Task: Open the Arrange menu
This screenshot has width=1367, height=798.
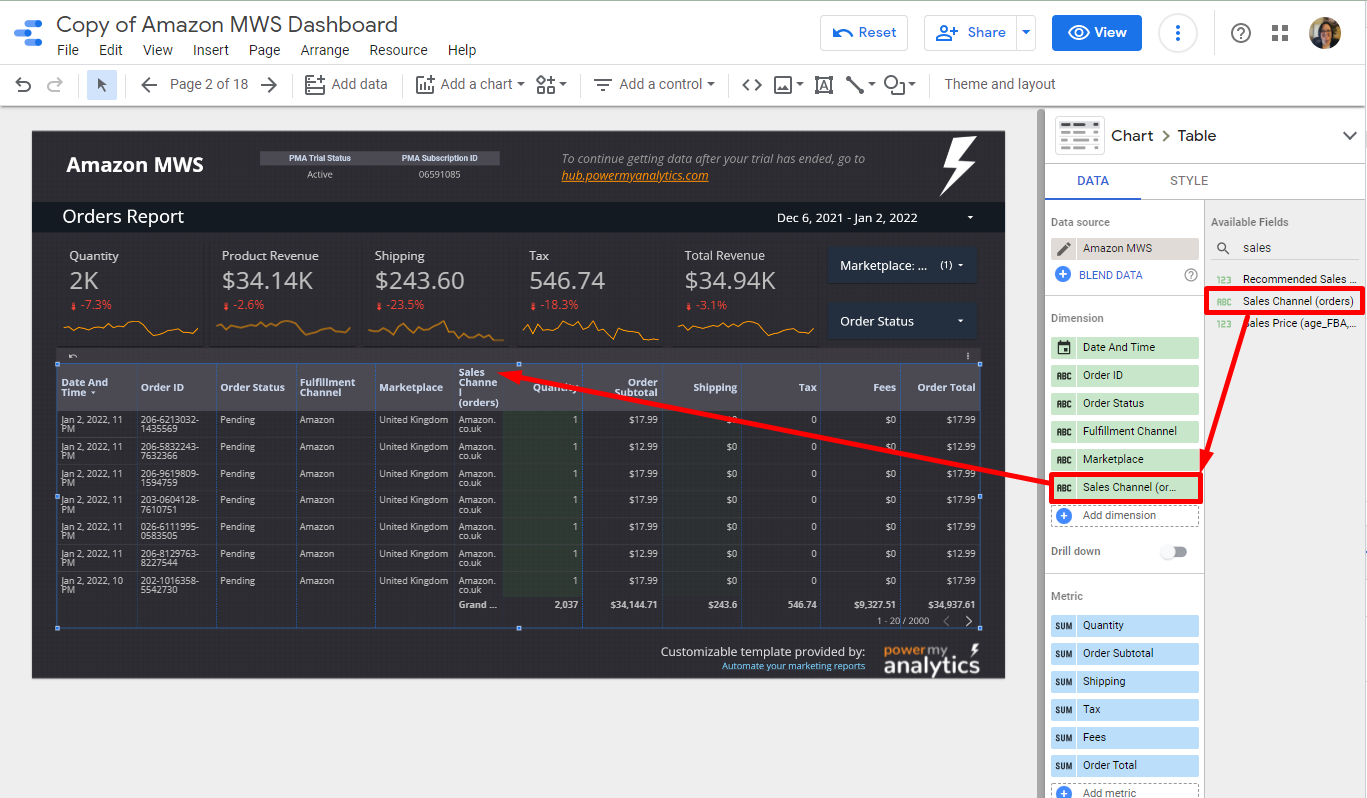Action: tap(325, 50)
